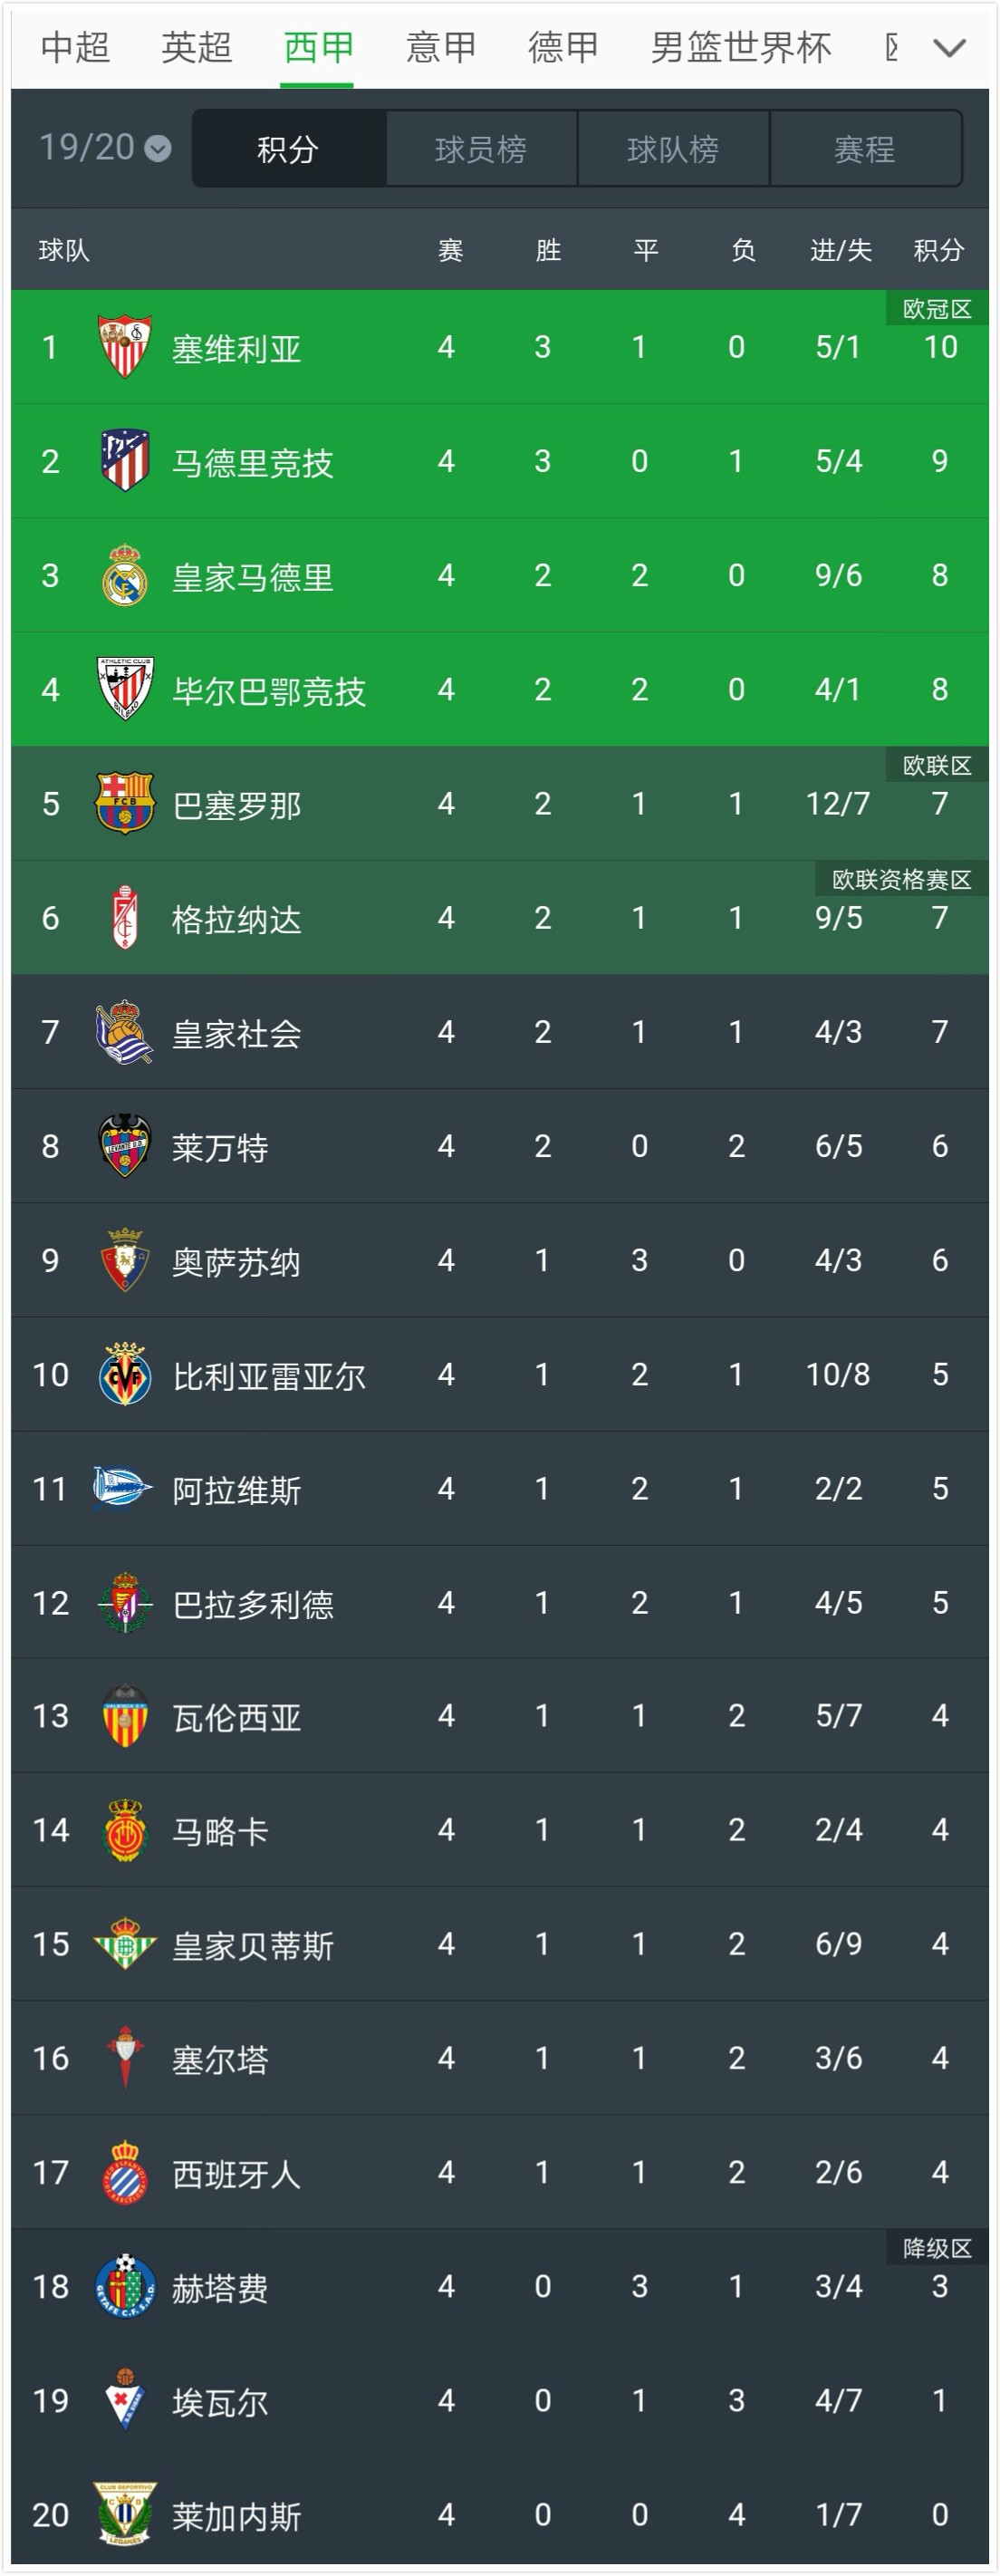Click the Getafe club crest icon
This screenshot has height=2576, width=1000.
(x=124, y=2286)
